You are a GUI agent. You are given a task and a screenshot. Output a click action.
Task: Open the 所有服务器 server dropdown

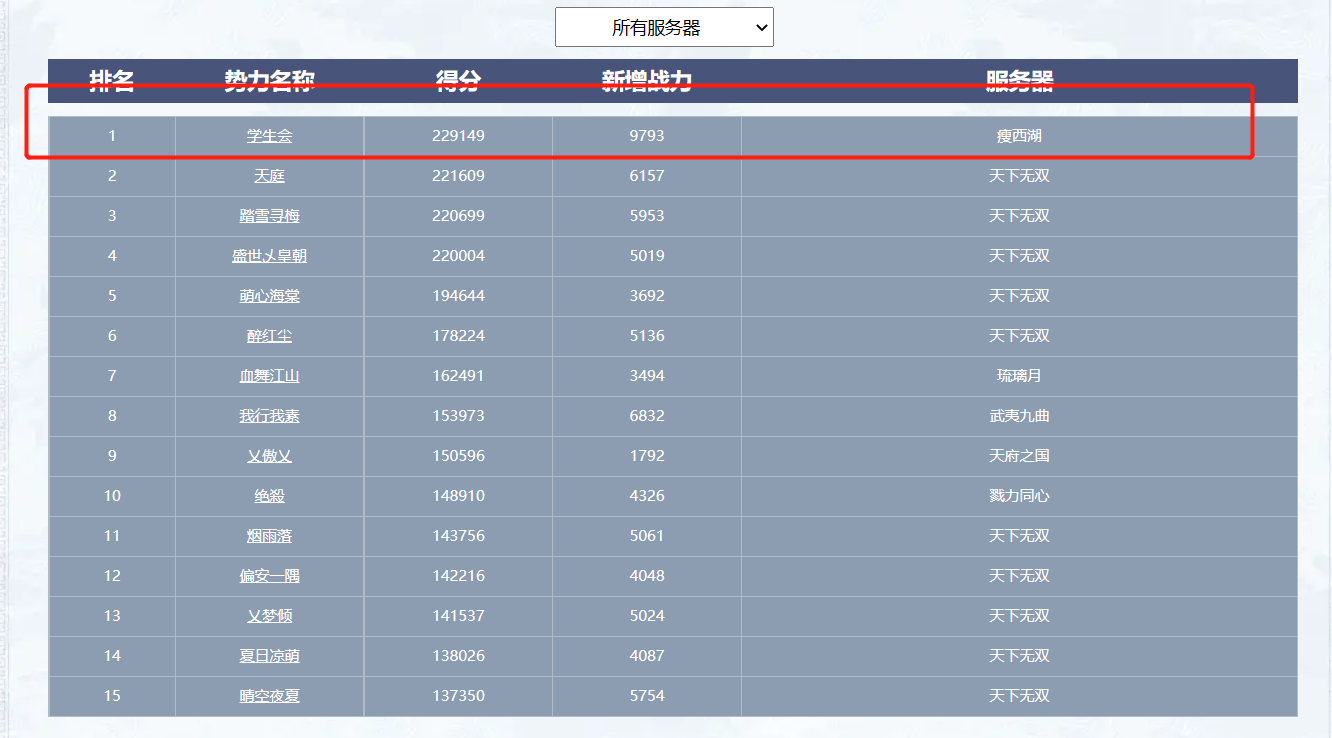click(x=664, y=28)
